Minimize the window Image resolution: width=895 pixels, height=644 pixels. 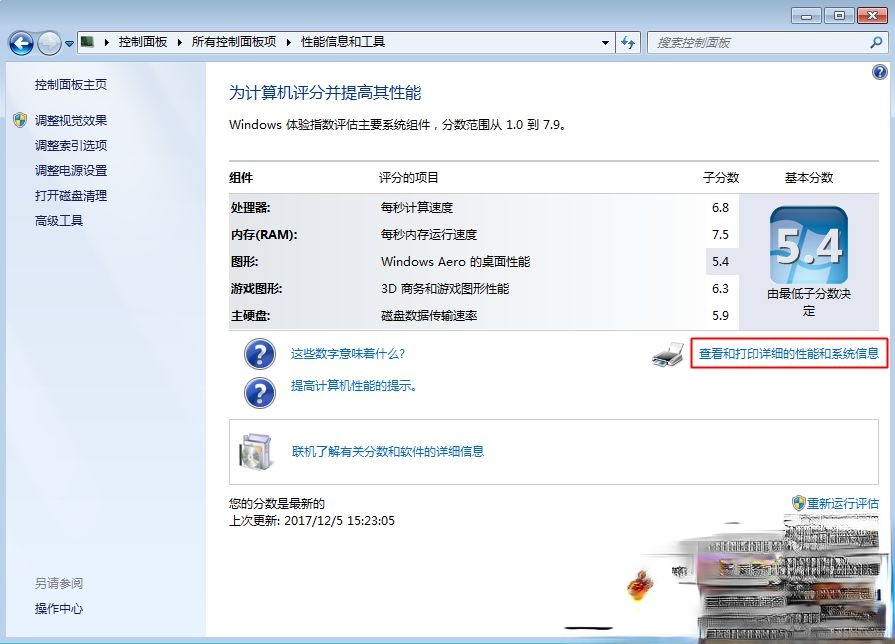807,16
